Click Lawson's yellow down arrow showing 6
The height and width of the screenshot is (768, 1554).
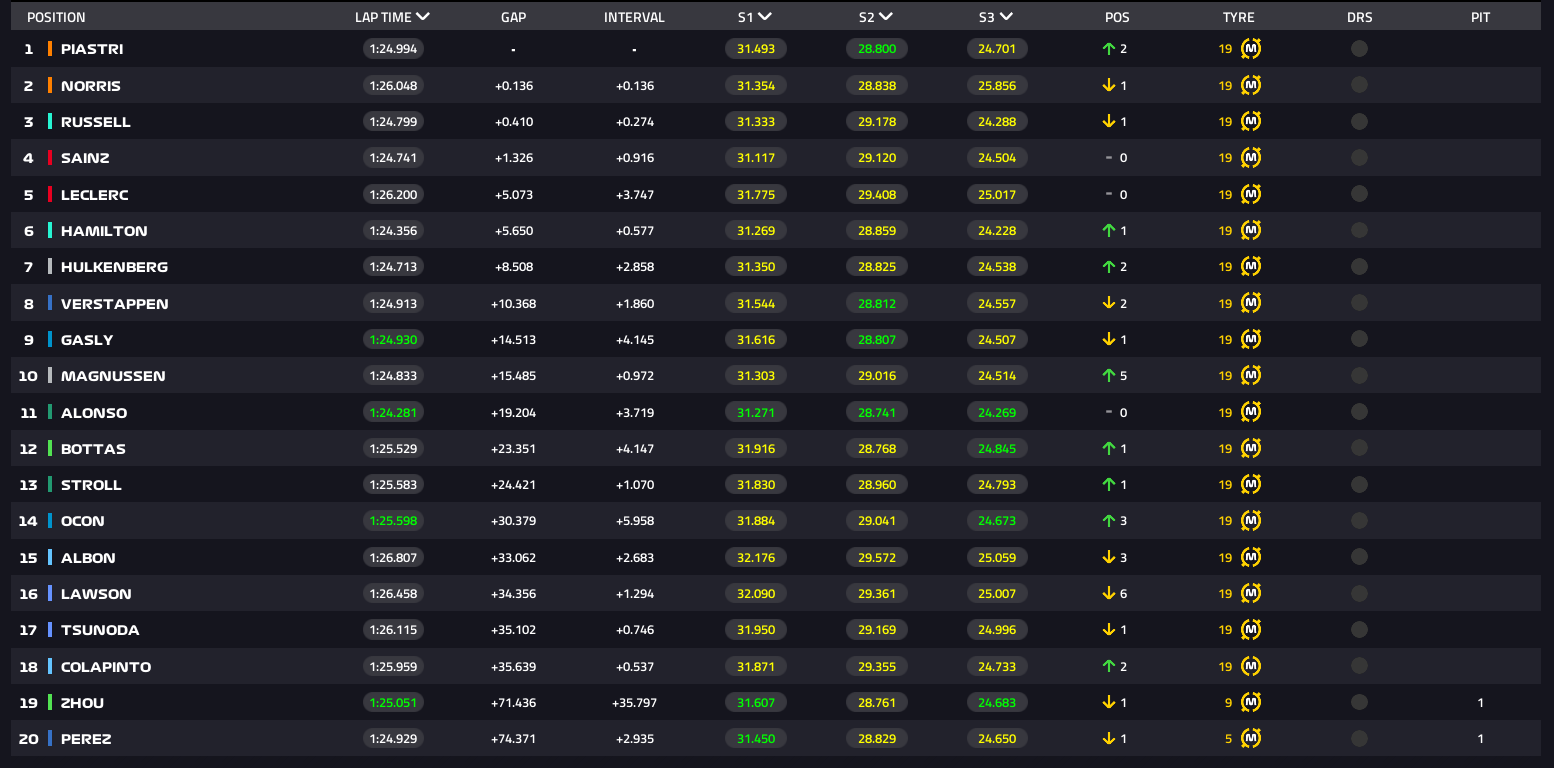pyautogui.click(x=1108, y=594)
